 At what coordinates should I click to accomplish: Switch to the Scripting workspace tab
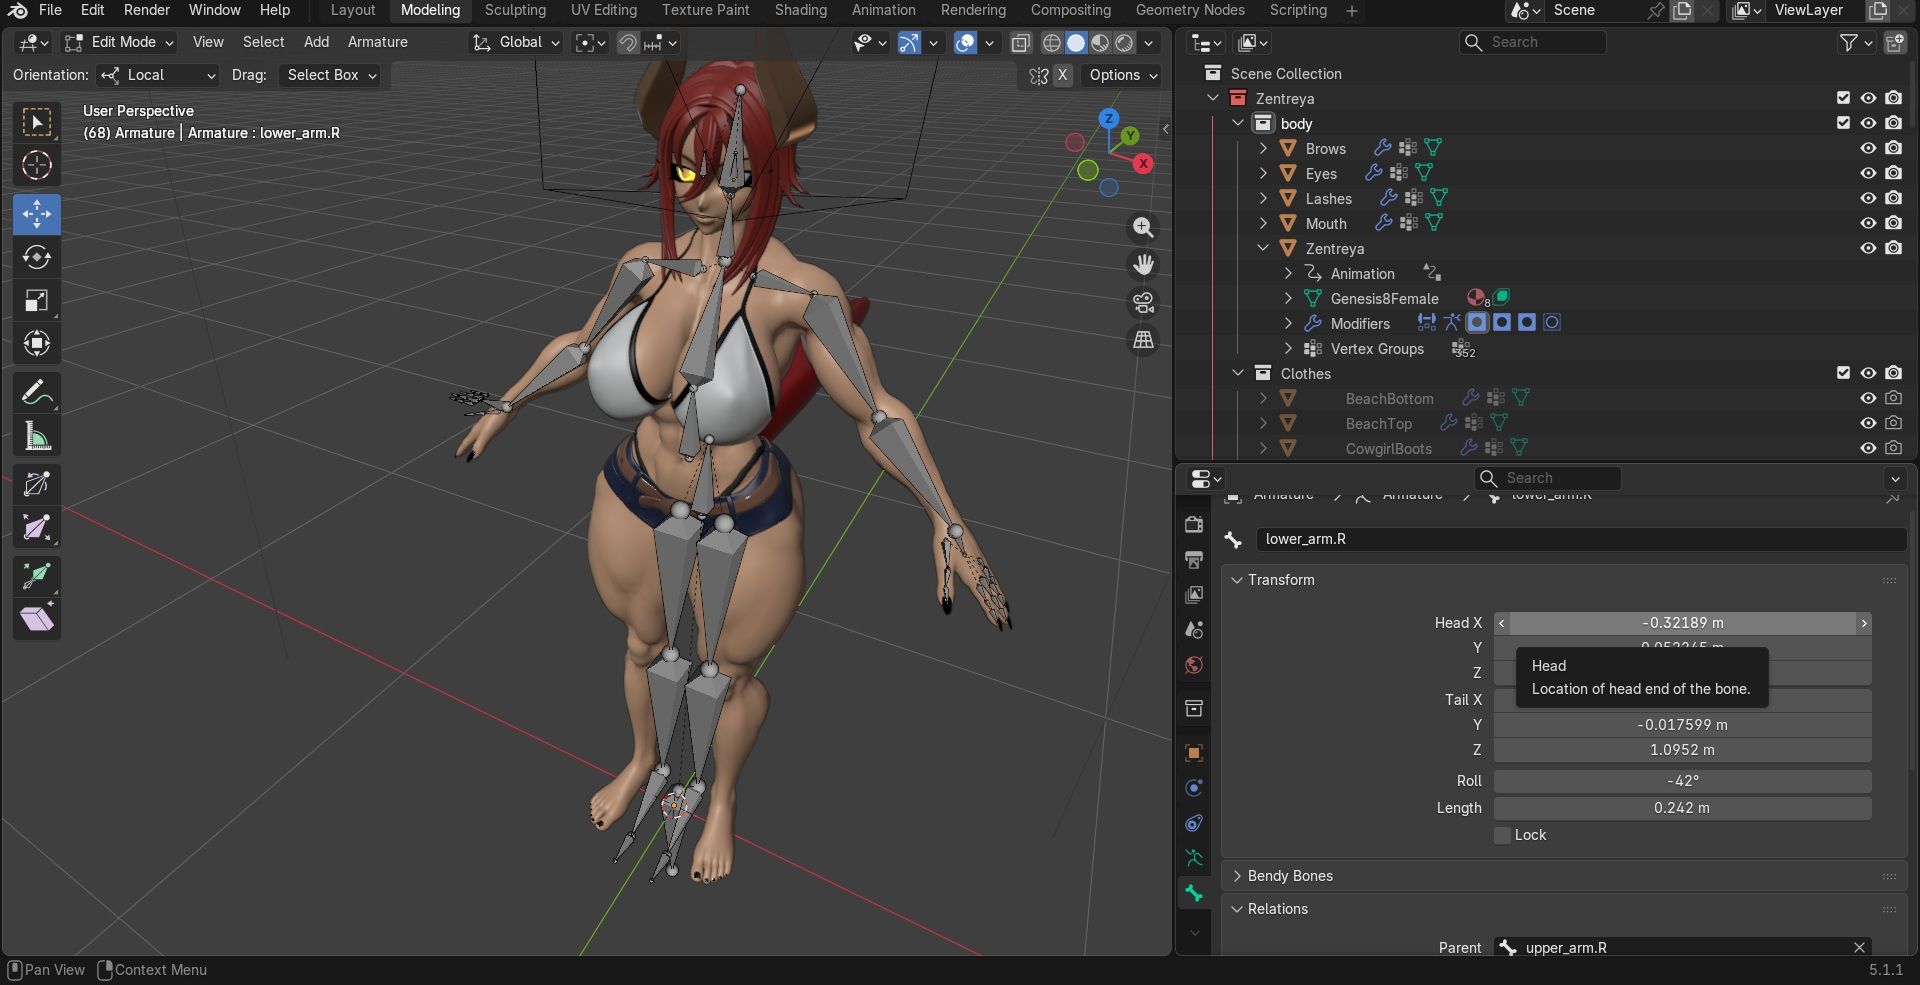1298,10
